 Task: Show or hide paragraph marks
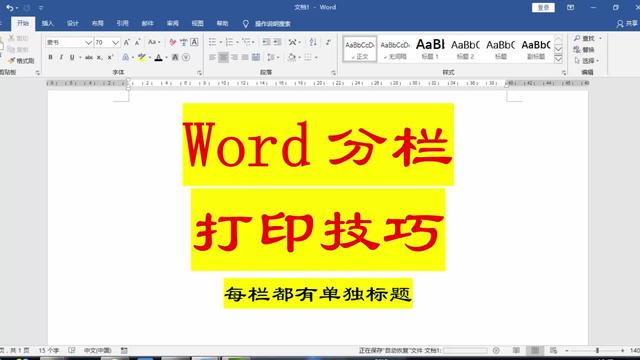[x=328, y=42]
